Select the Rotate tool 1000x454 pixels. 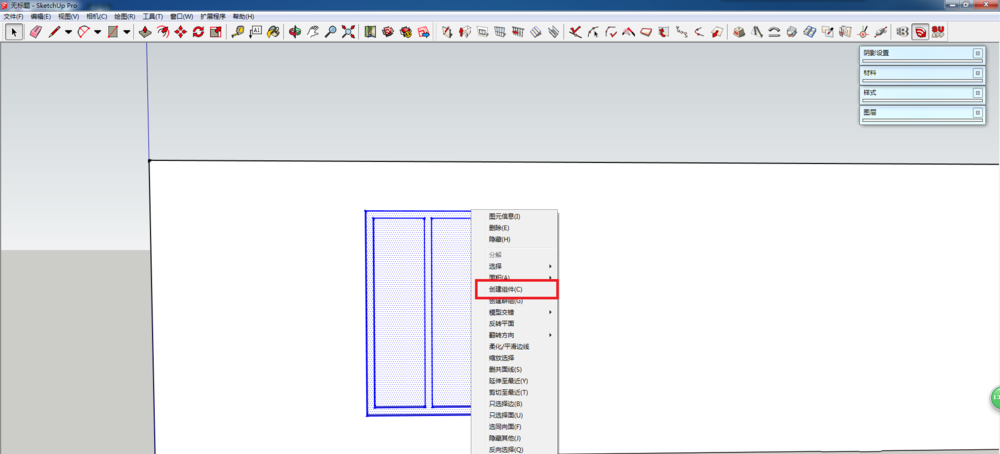point(198,32)
